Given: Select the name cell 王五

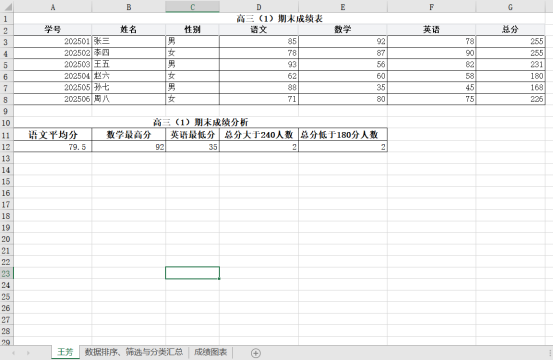Looking at the screenshot, I should pyautogui.click(x=129, y=64).
